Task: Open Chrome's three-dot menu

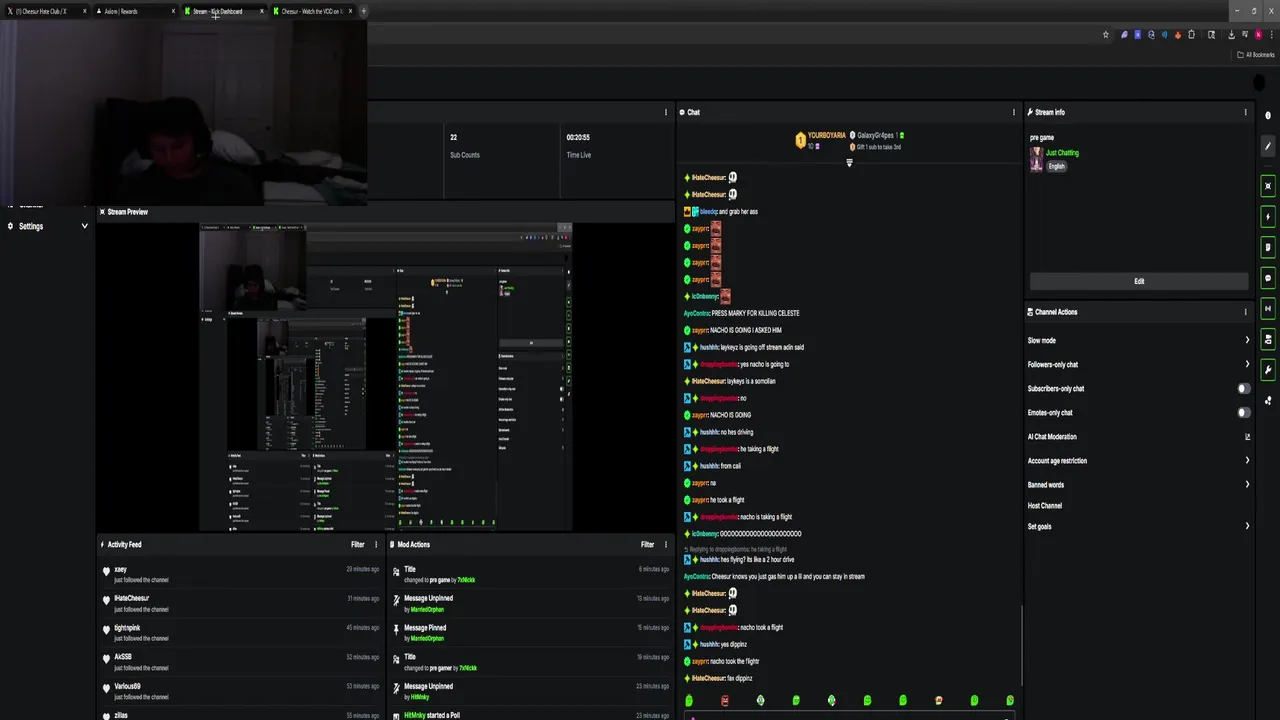Action: click(1271, 35)
